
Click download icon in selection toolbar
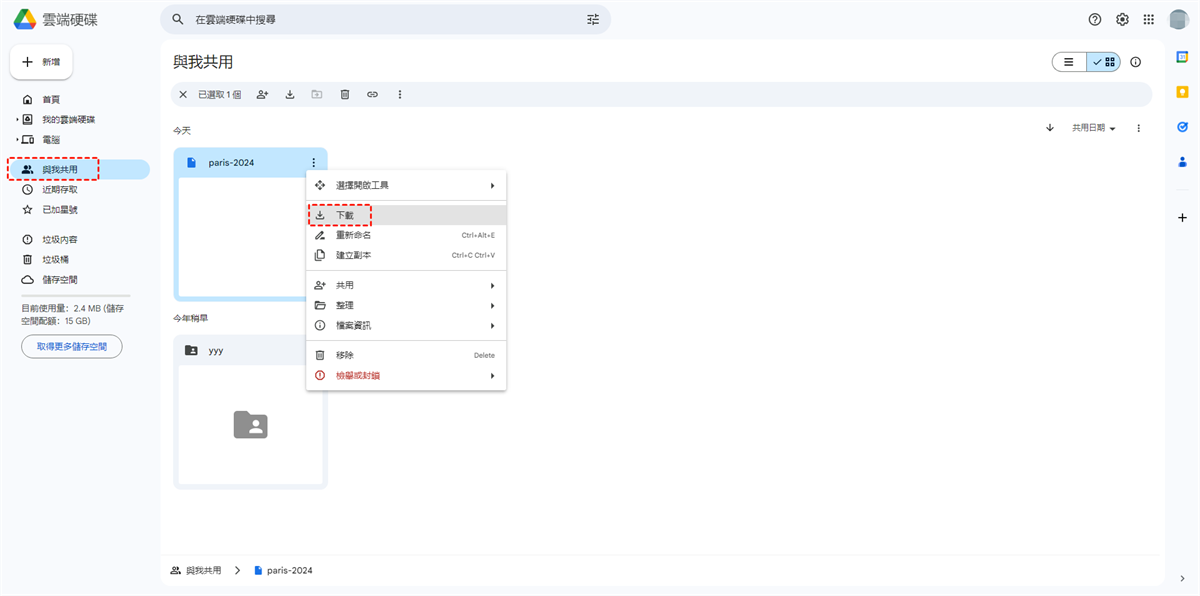[x=290, y=94]
